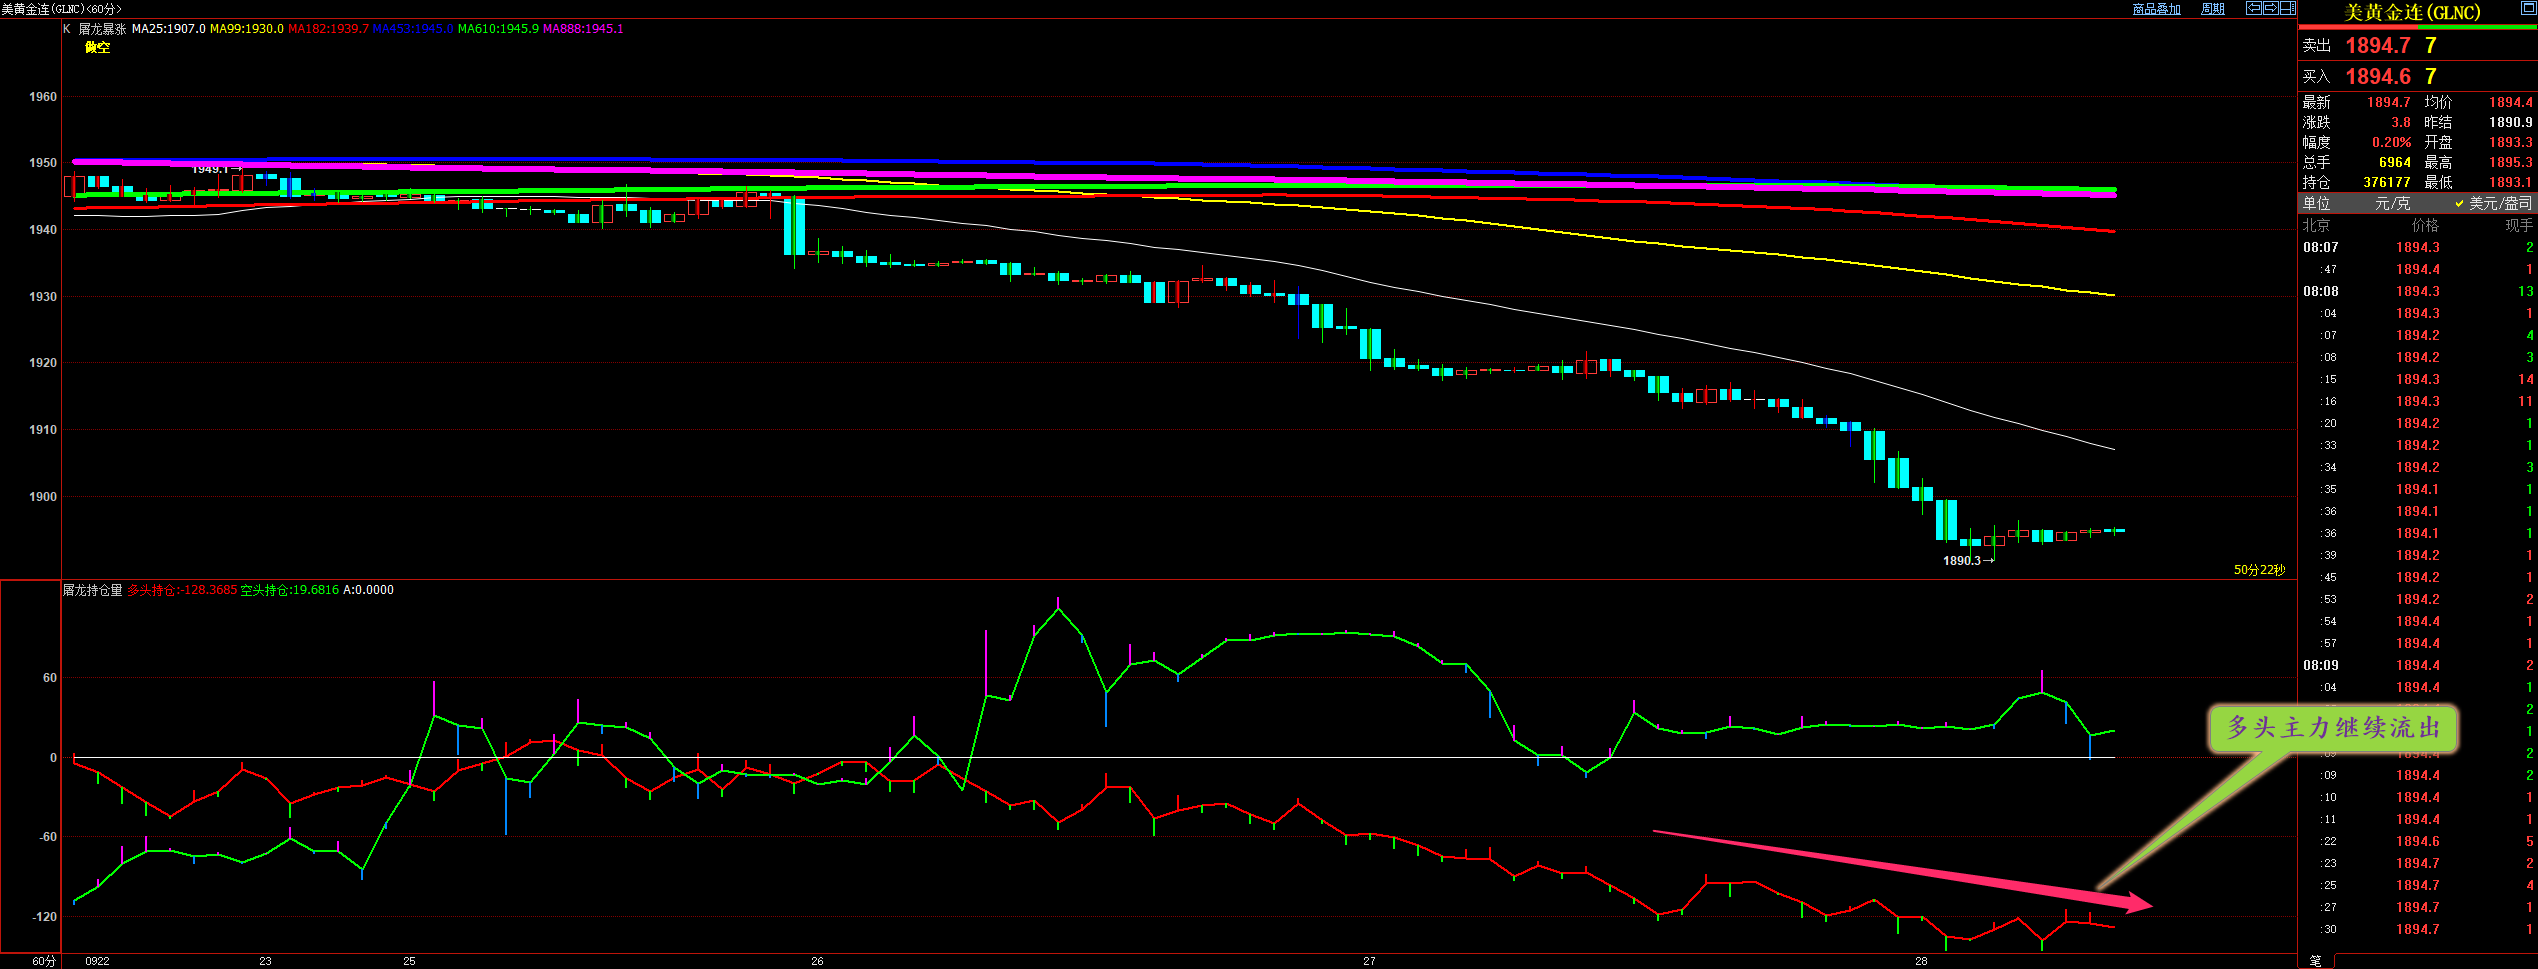Click the 1949.1 high price marker

pos(211,170)
